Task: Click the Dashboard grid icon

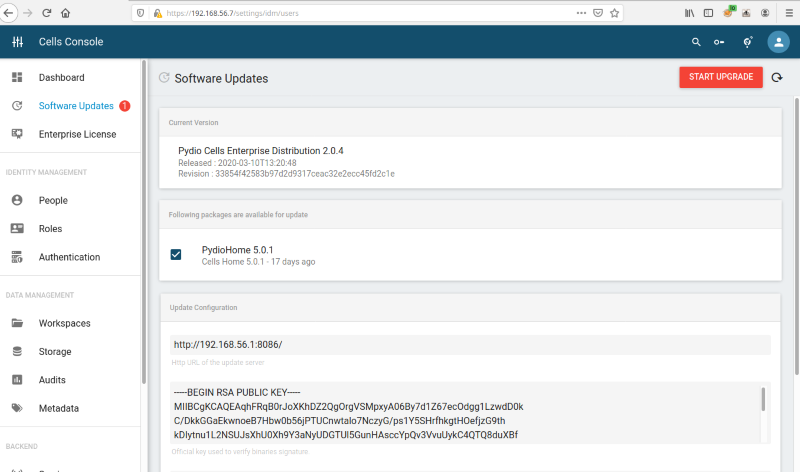Action: click(17, 77)
